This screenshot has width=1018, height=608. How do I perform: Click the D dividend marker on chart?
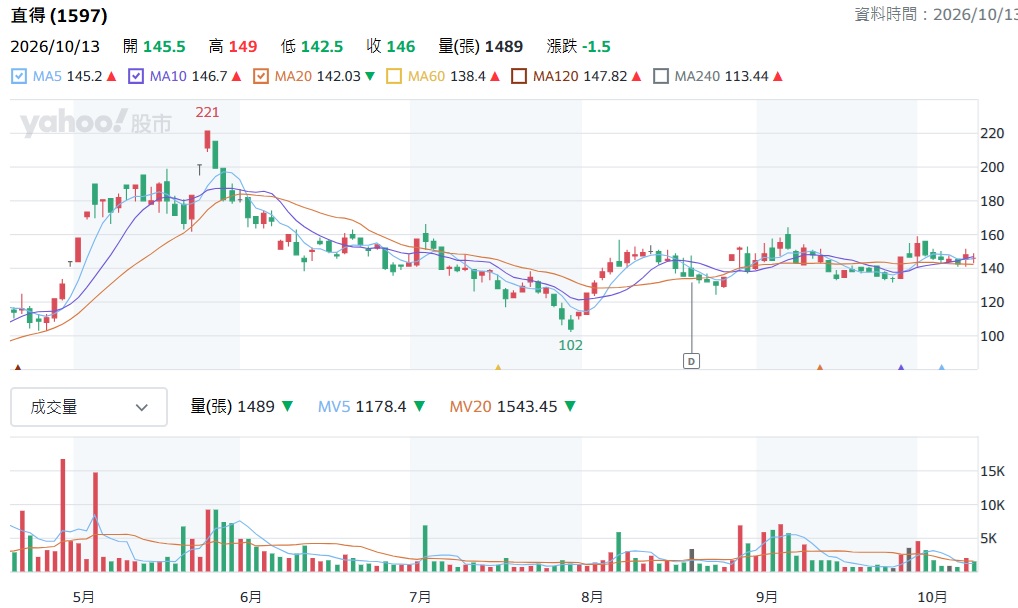click(691, 361)
